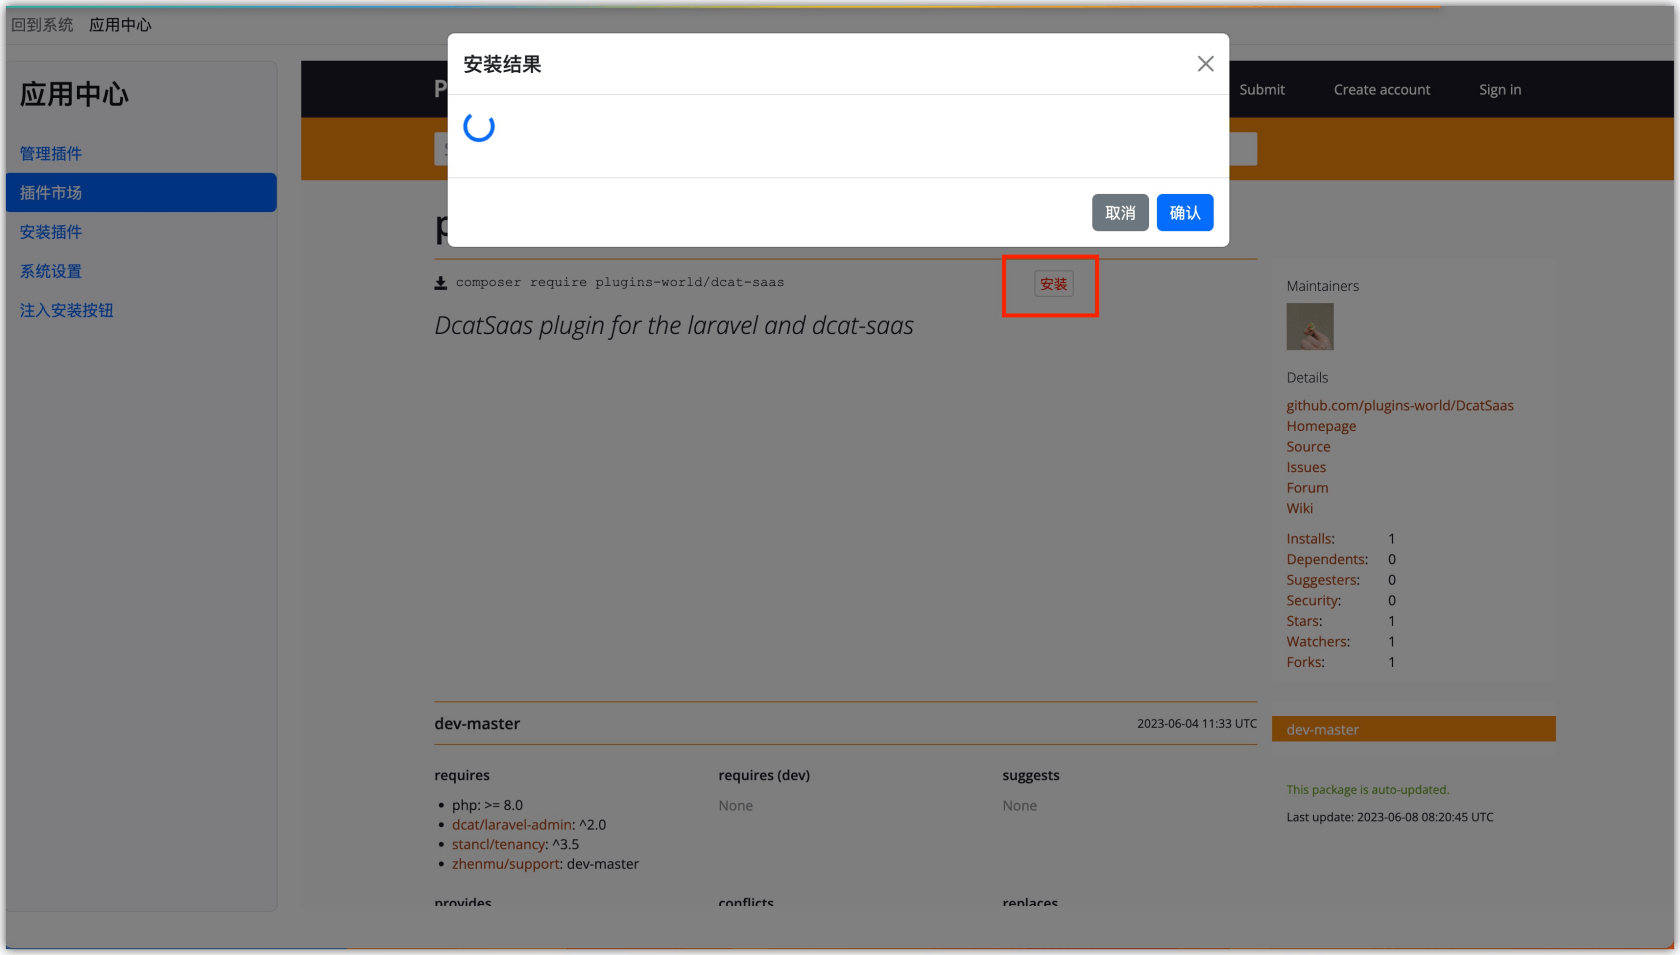1680x955 pixels.
Task: Click the Dependents stat link
Action: coord(1327,559)
